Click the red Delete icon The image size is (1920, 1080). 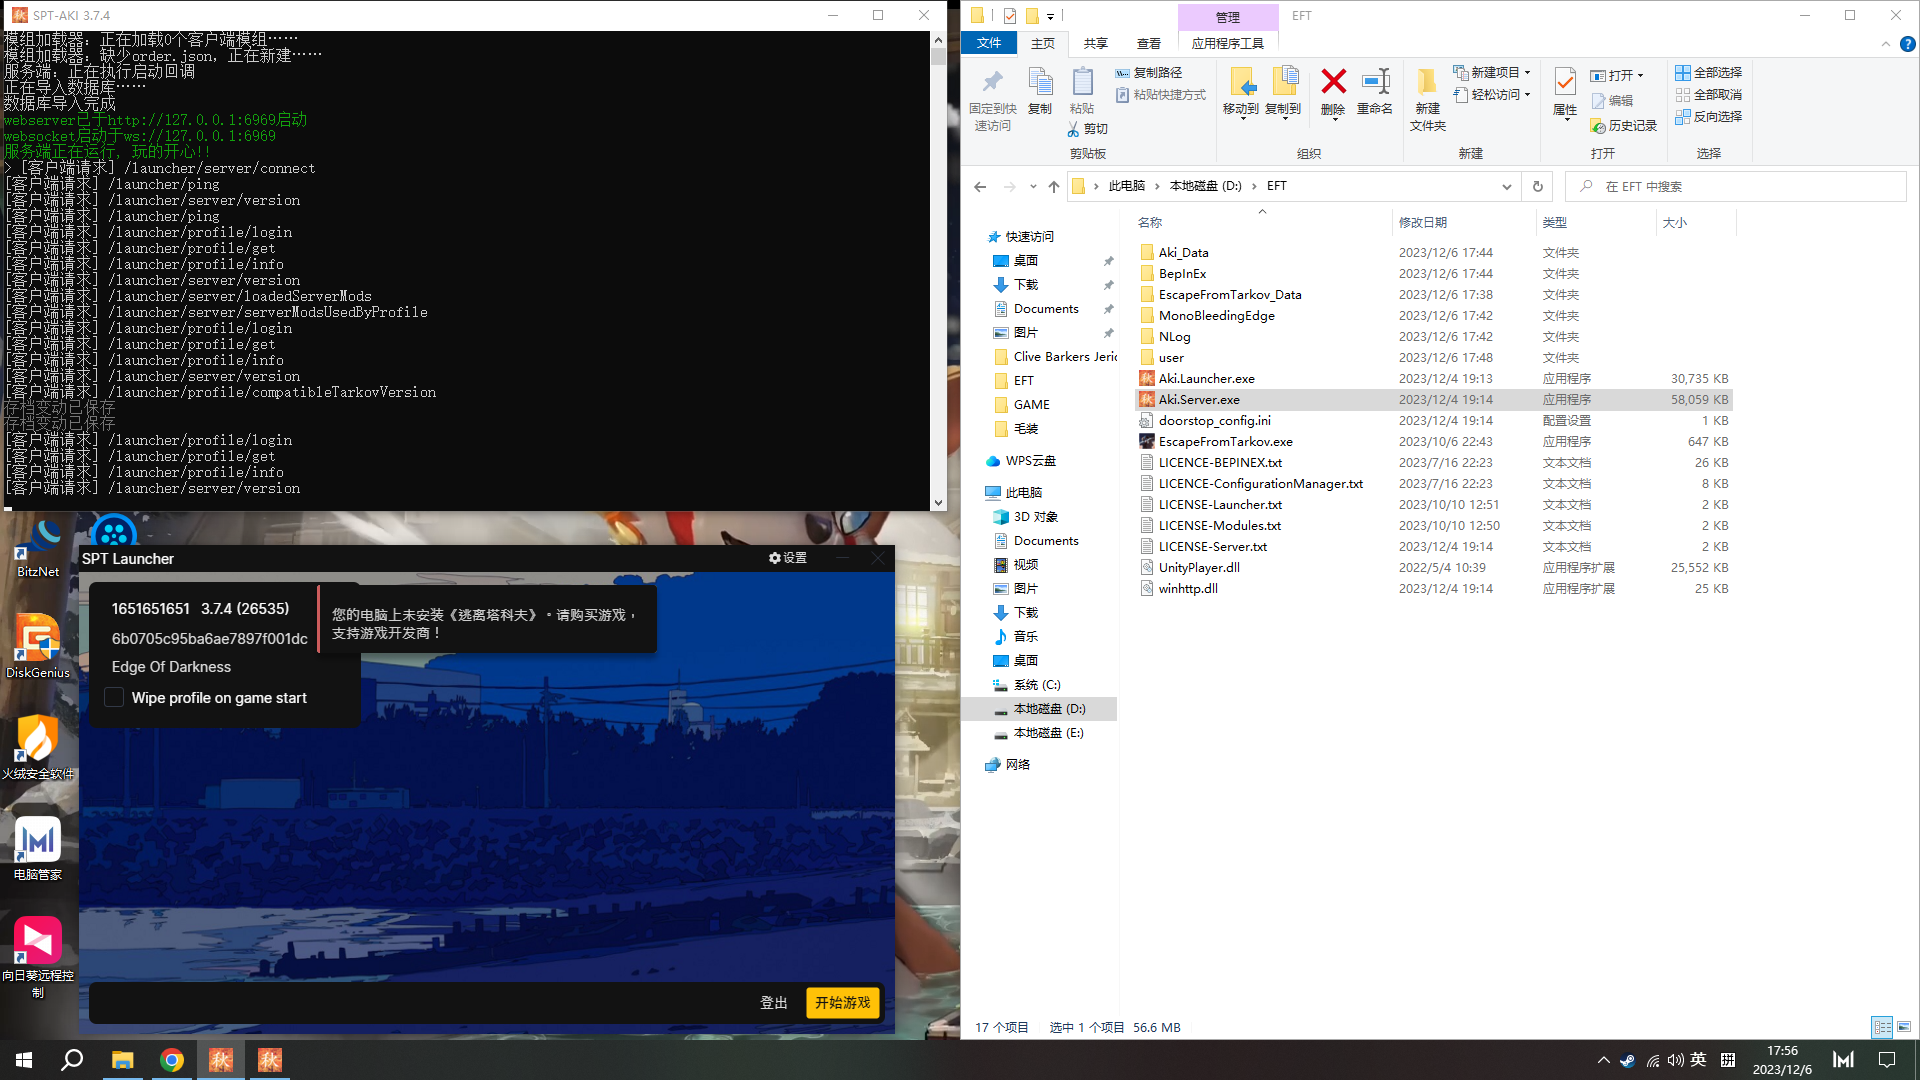(1333, 81)
